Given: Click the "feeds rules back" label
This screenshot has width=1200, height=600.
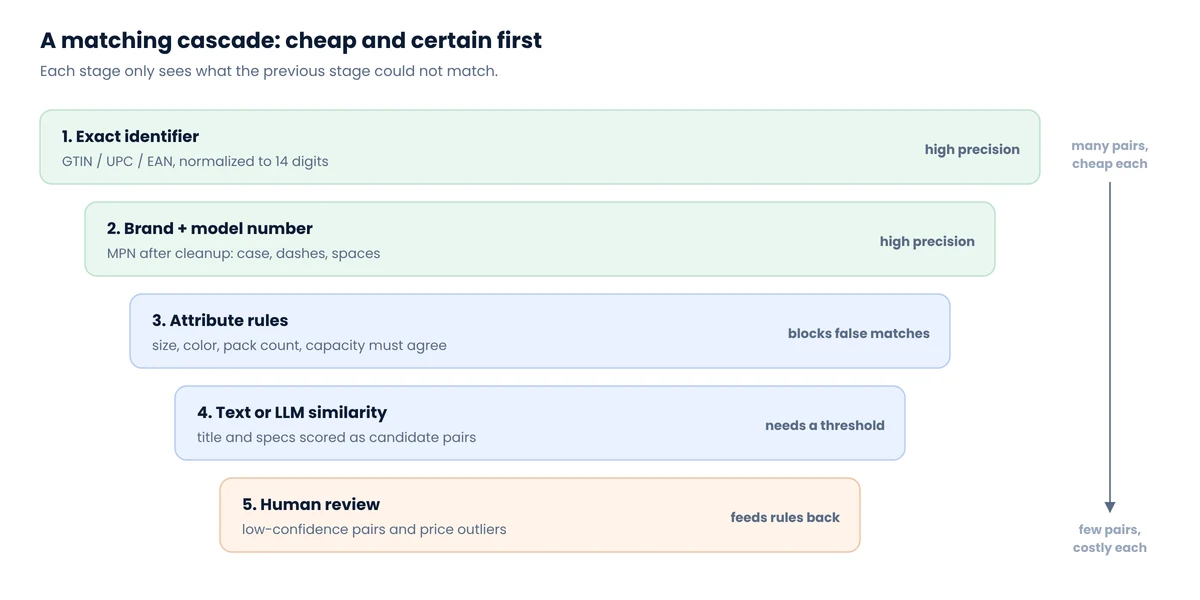Looking at the screenshot, I should tap(785, 517).
